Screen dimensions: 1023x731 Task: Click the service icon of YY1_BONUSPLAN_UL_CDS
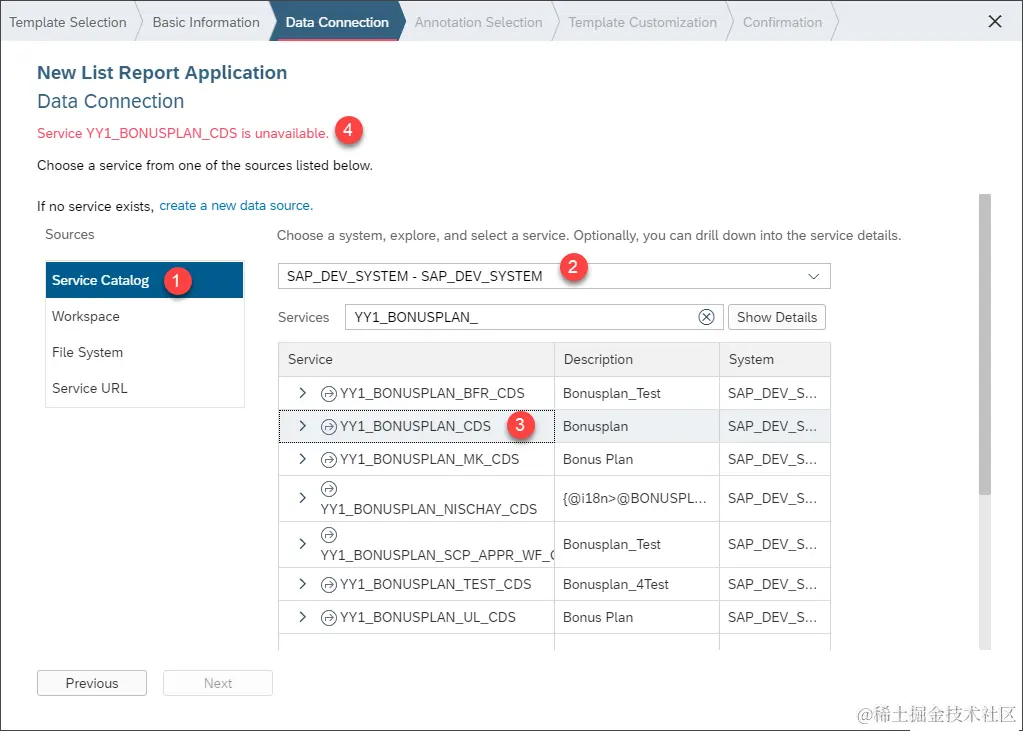tap(329, 617)
